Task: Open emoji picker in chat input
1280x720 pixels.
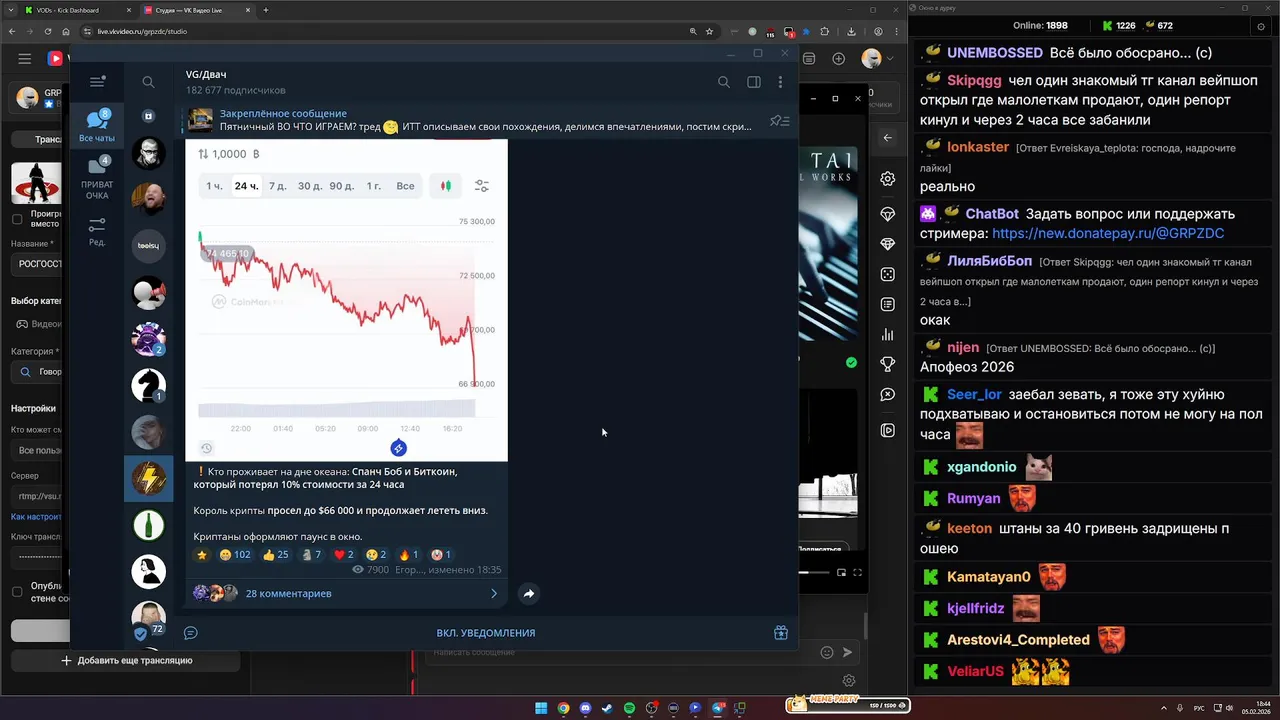Action: coord(827,652)
